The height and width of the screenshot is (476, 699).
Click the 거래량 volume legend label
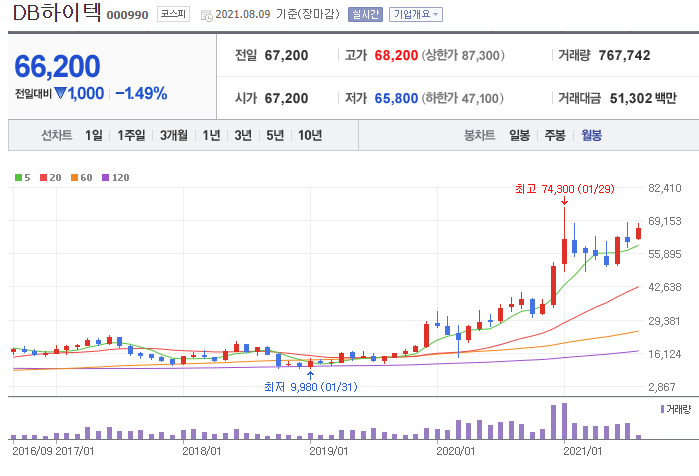678,409
